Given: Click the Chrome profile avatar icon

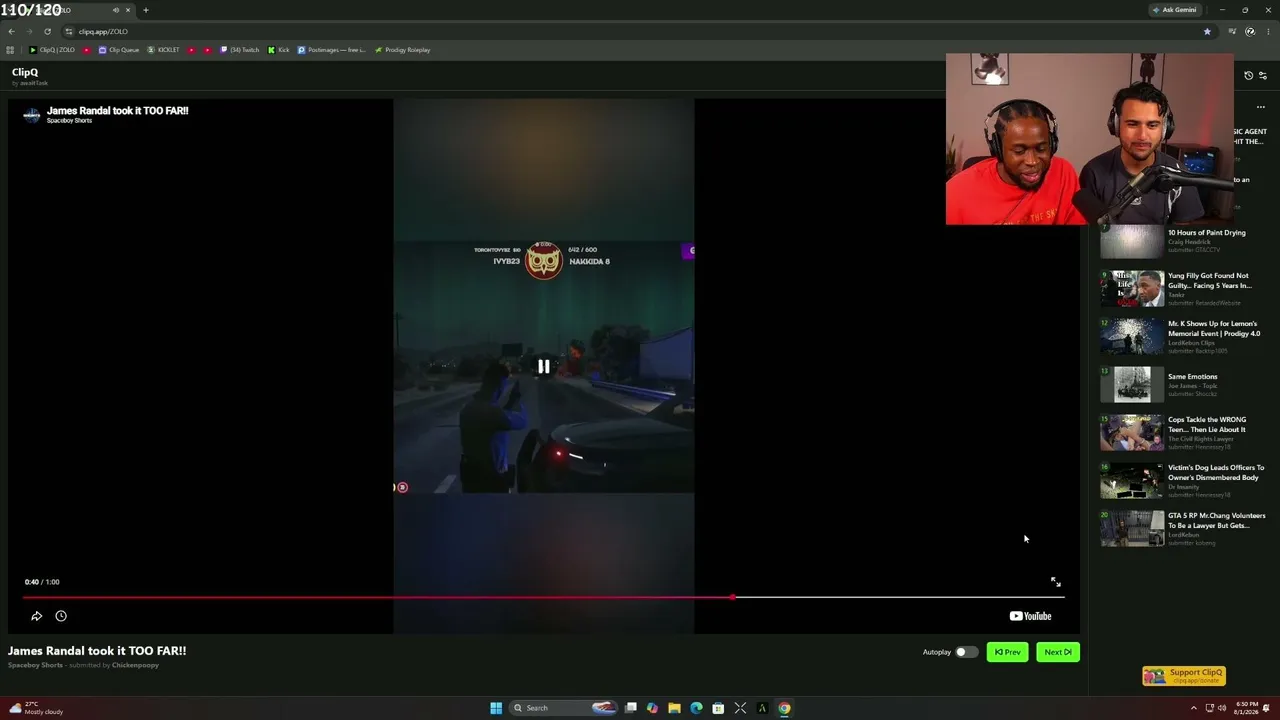Looking at the screenshot, I should point(1250,31).
